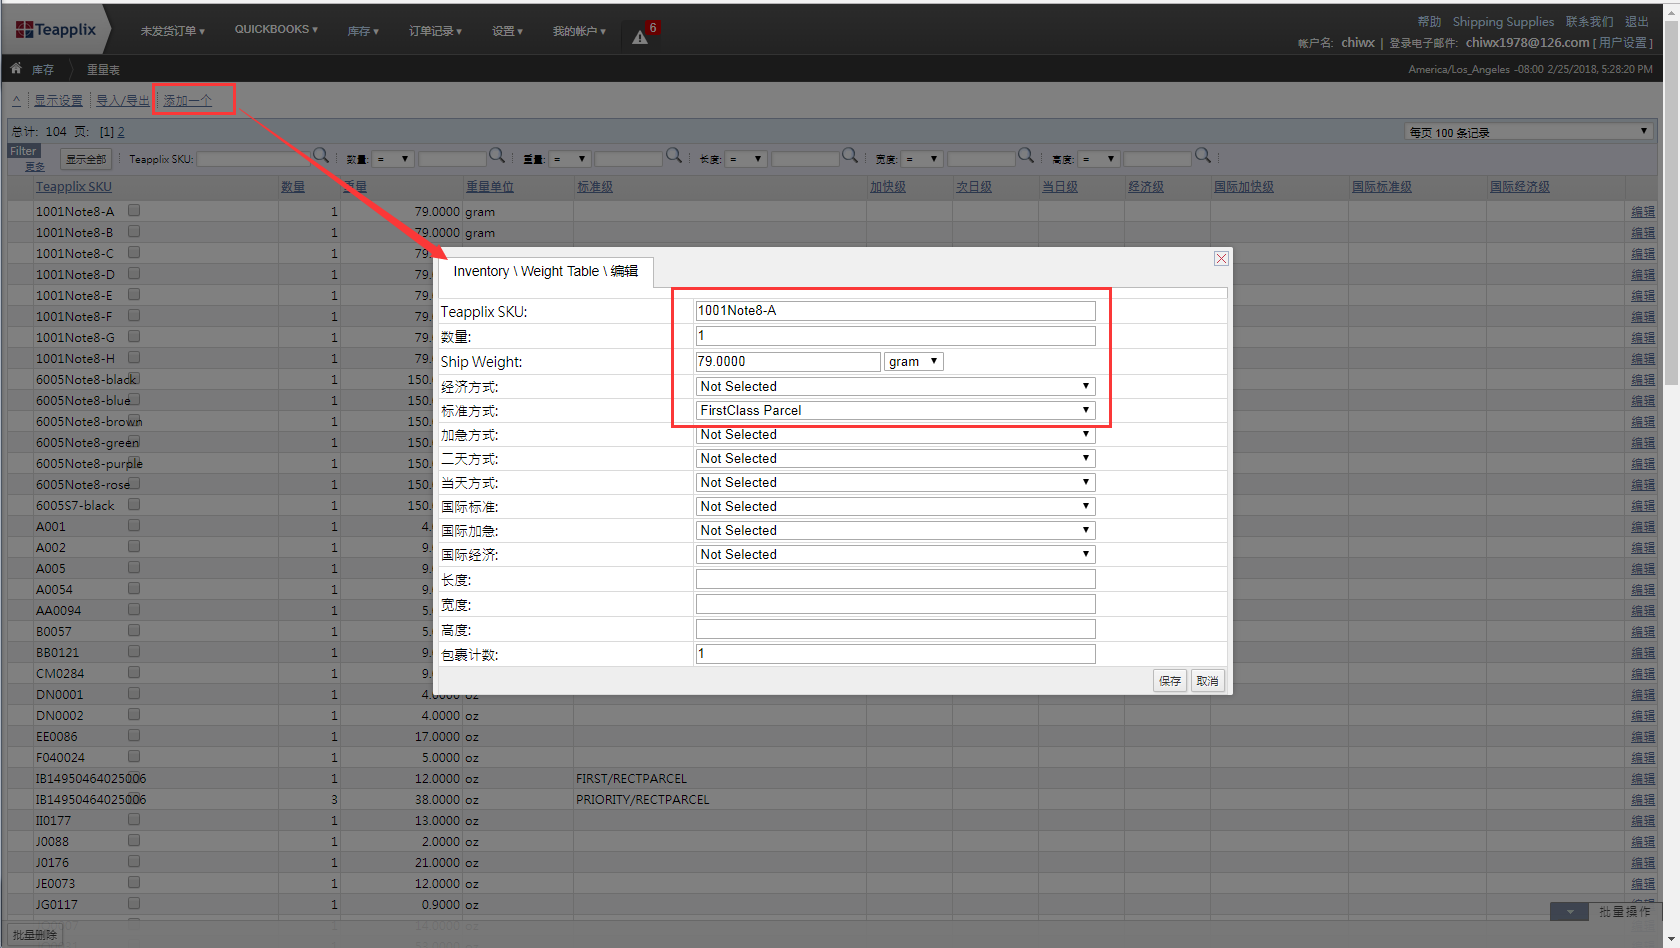This screenshot has height=948, width=1680.
Task: Open the 订单记录 menu
Action: tap(435, 31)
